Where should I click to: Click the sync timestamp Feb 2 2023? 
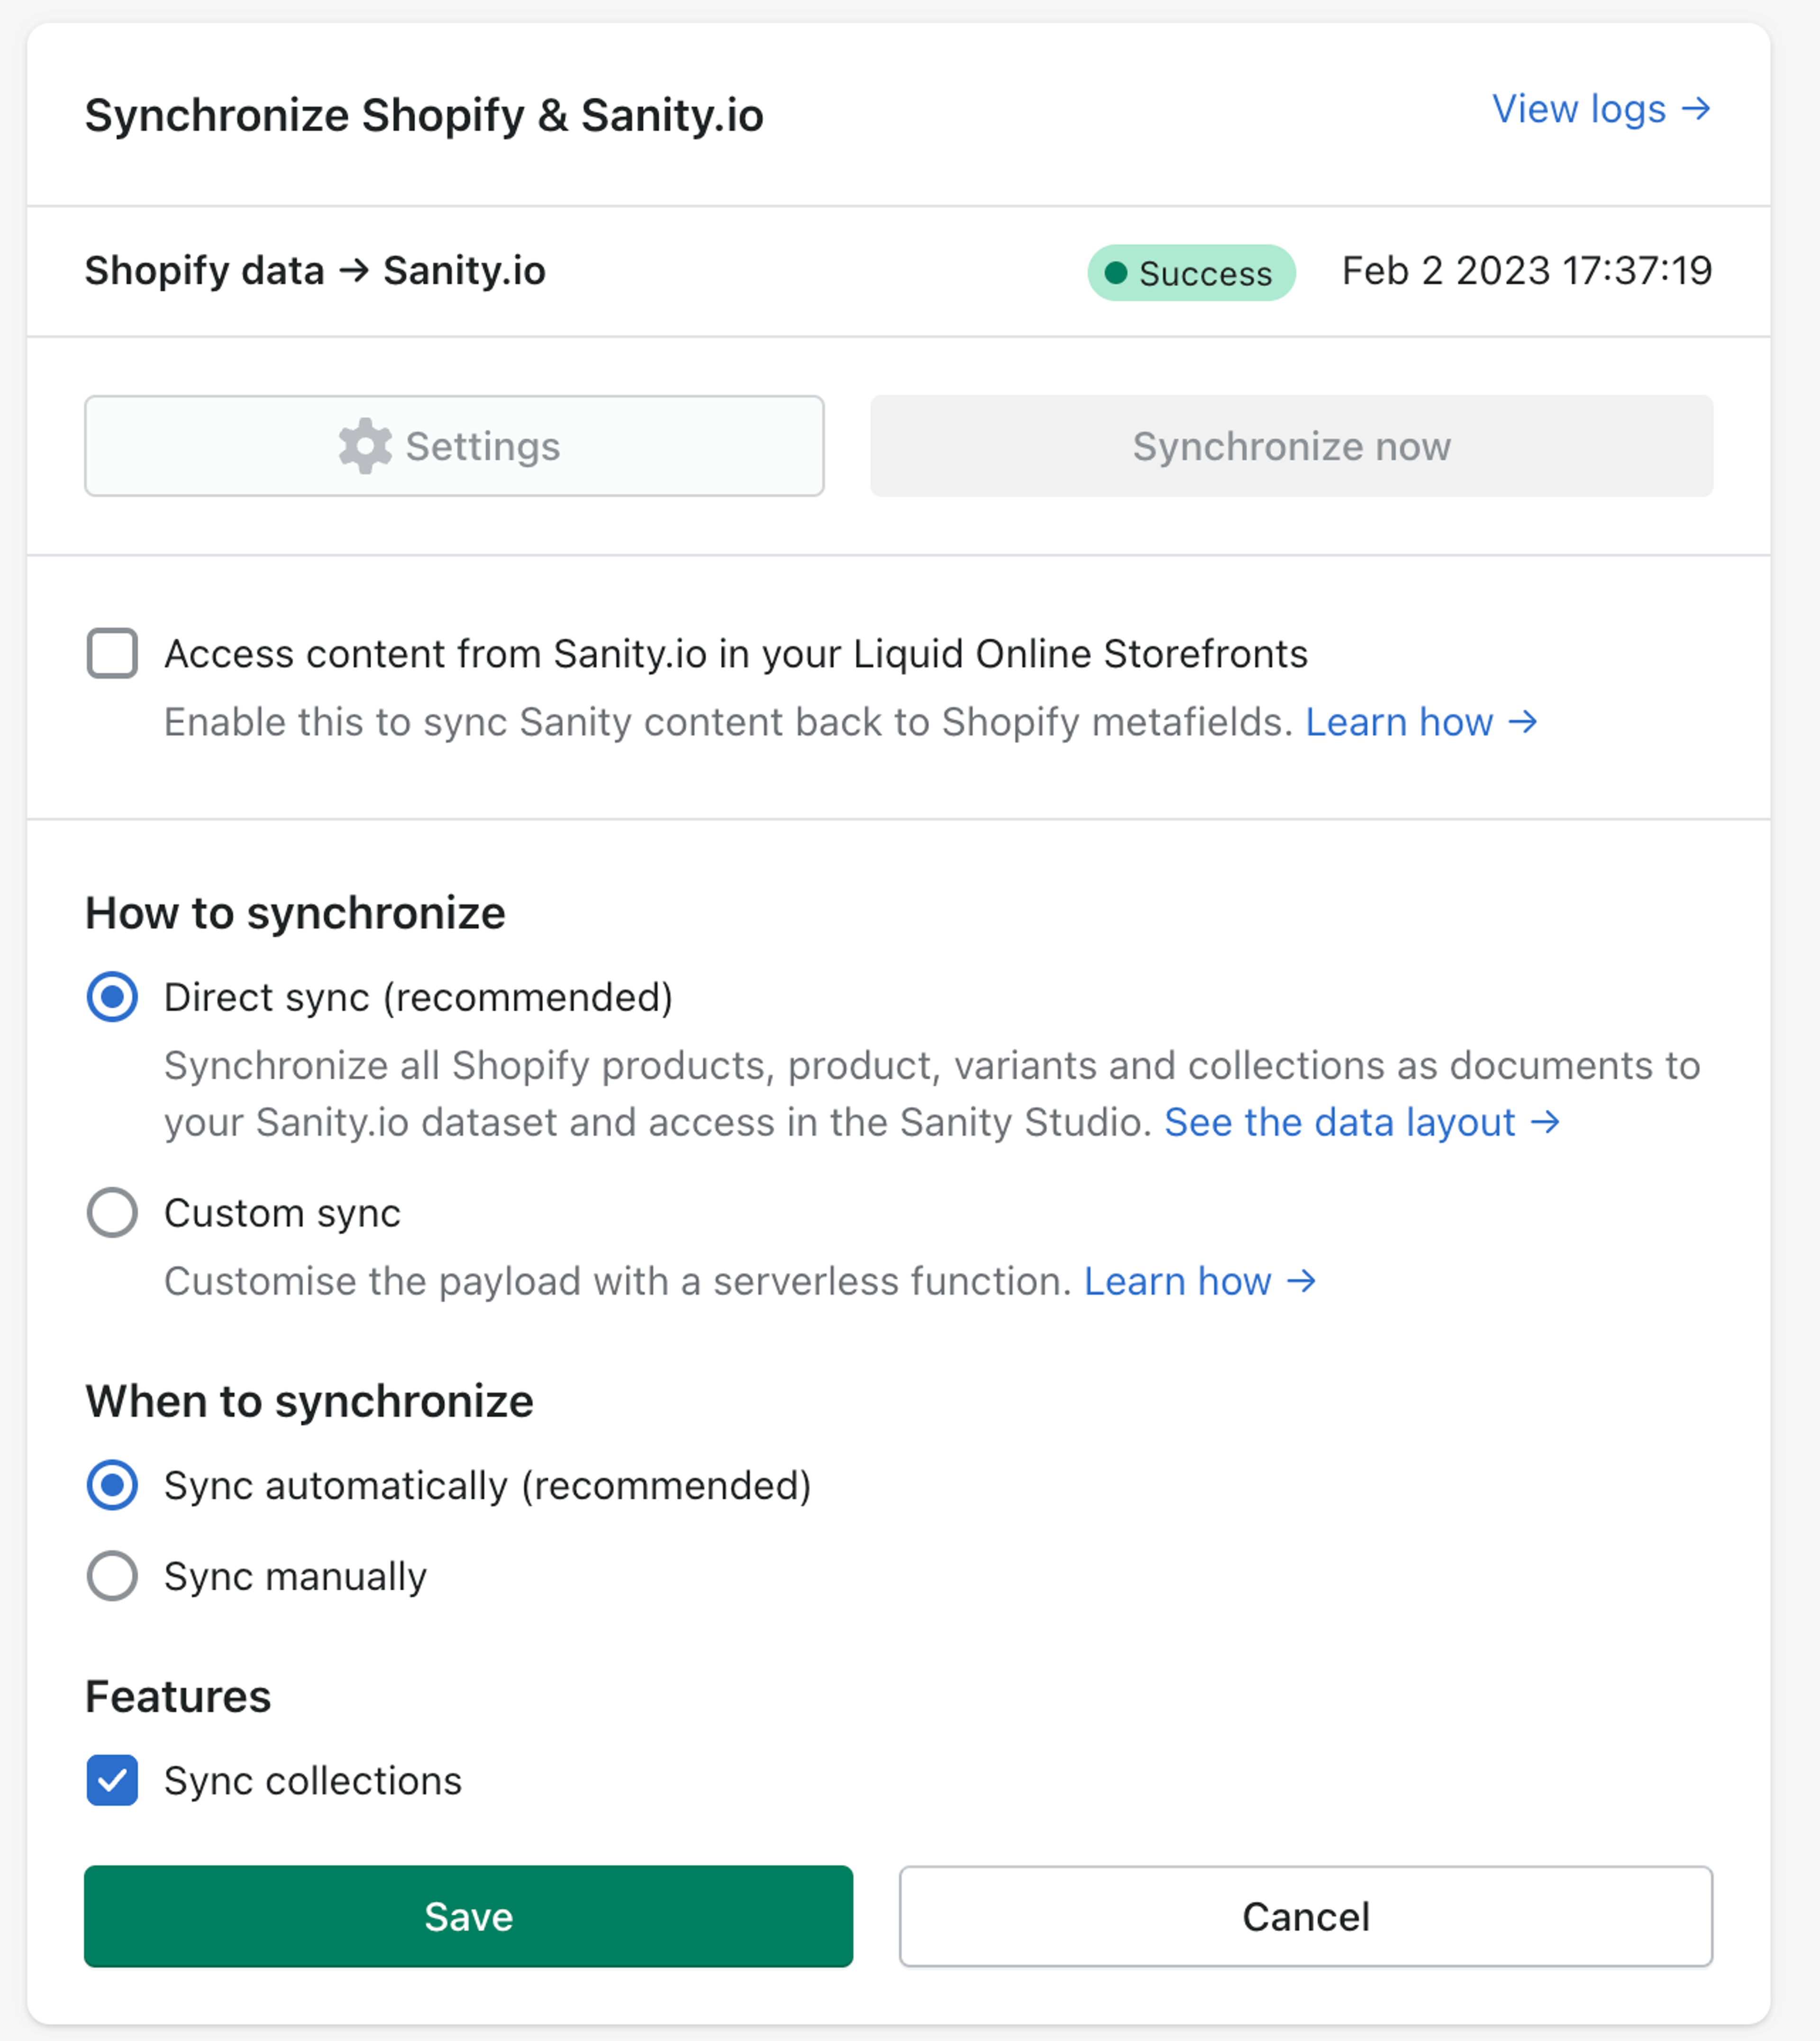[1526, 271]
